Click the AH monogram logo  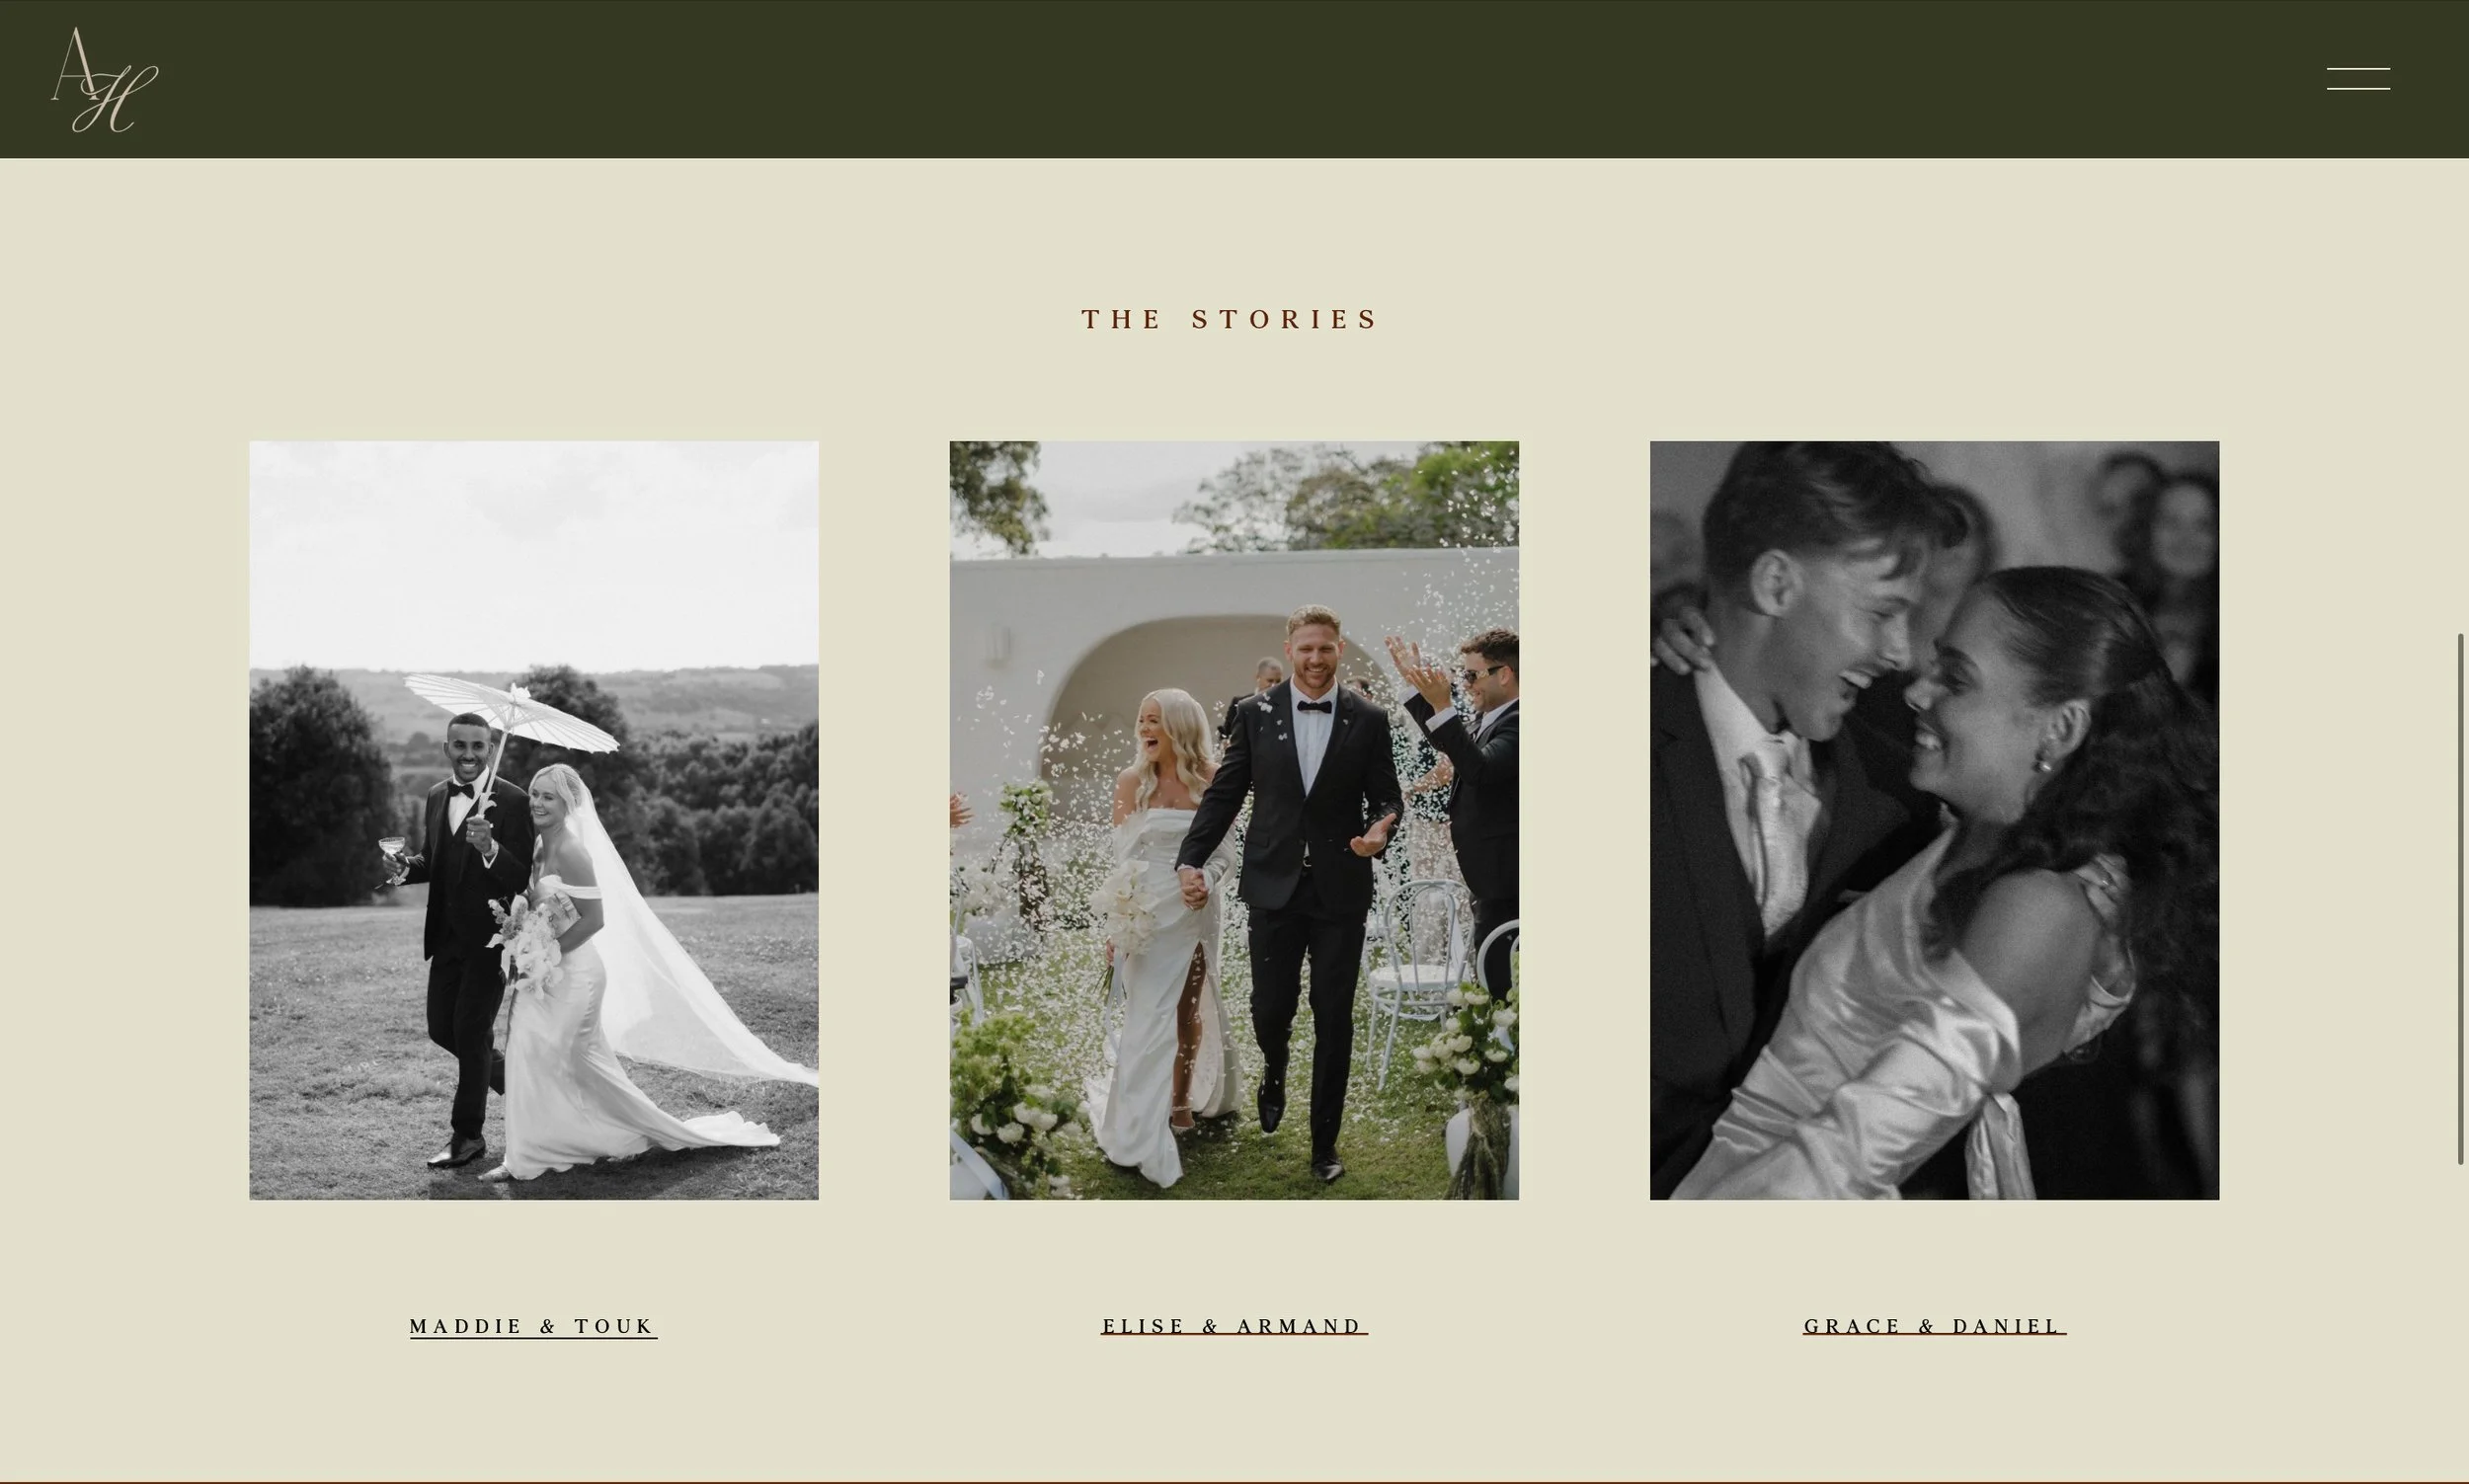click(x=104, y=80)
